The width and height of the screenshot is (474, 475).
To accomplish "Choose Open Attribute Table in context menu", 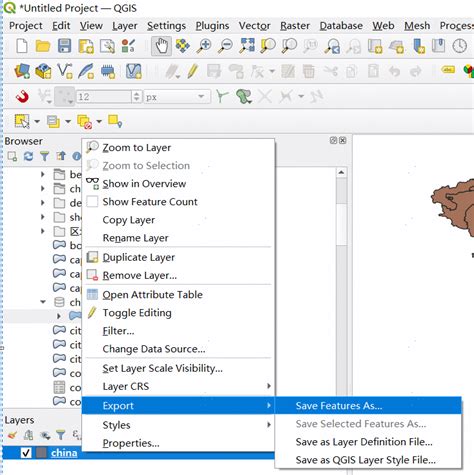I will [178, 294].
